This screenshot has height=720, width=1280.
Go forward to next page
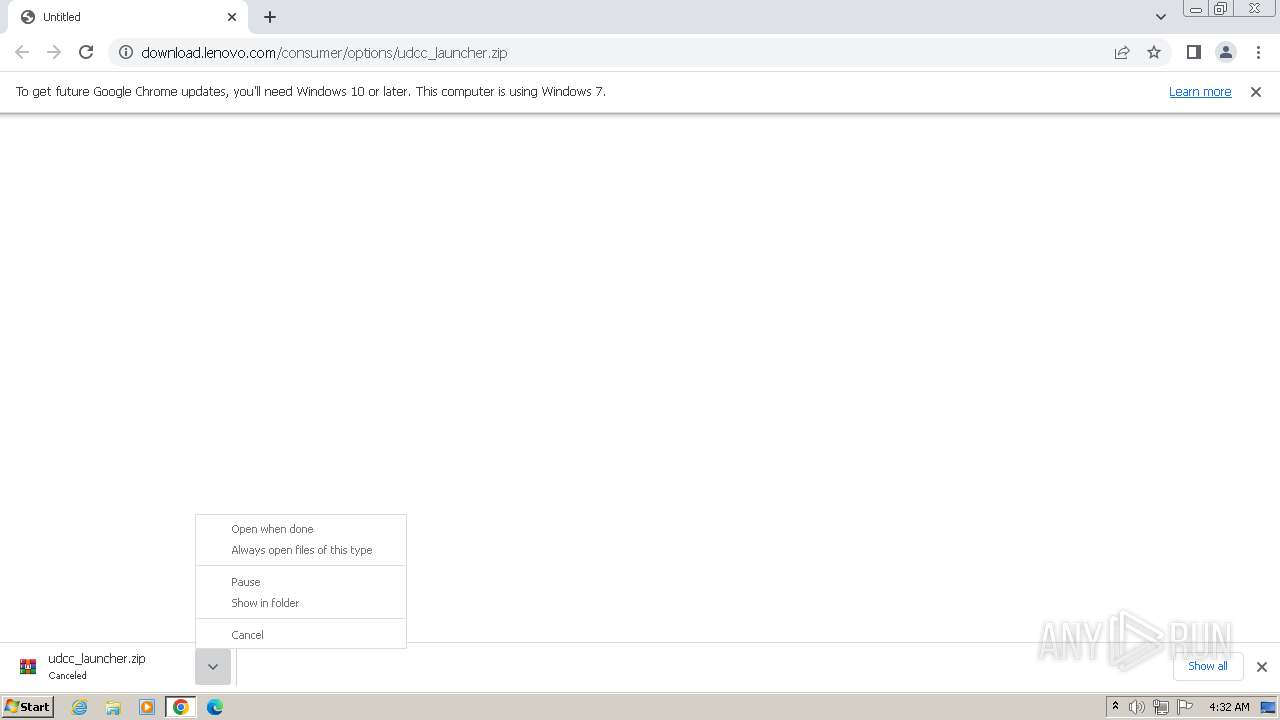pyautogui.click(x=54, y=52)
